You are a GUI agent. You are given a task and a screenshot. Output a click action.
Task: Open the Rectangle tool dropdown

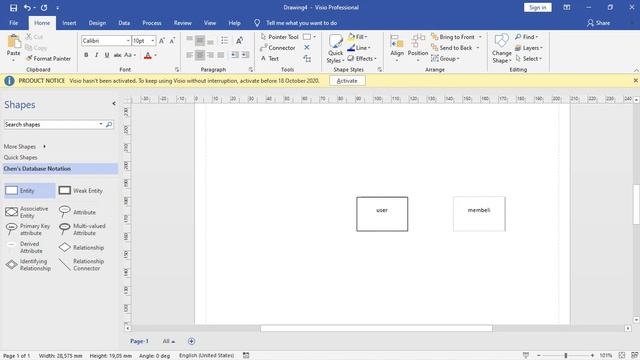314,37
